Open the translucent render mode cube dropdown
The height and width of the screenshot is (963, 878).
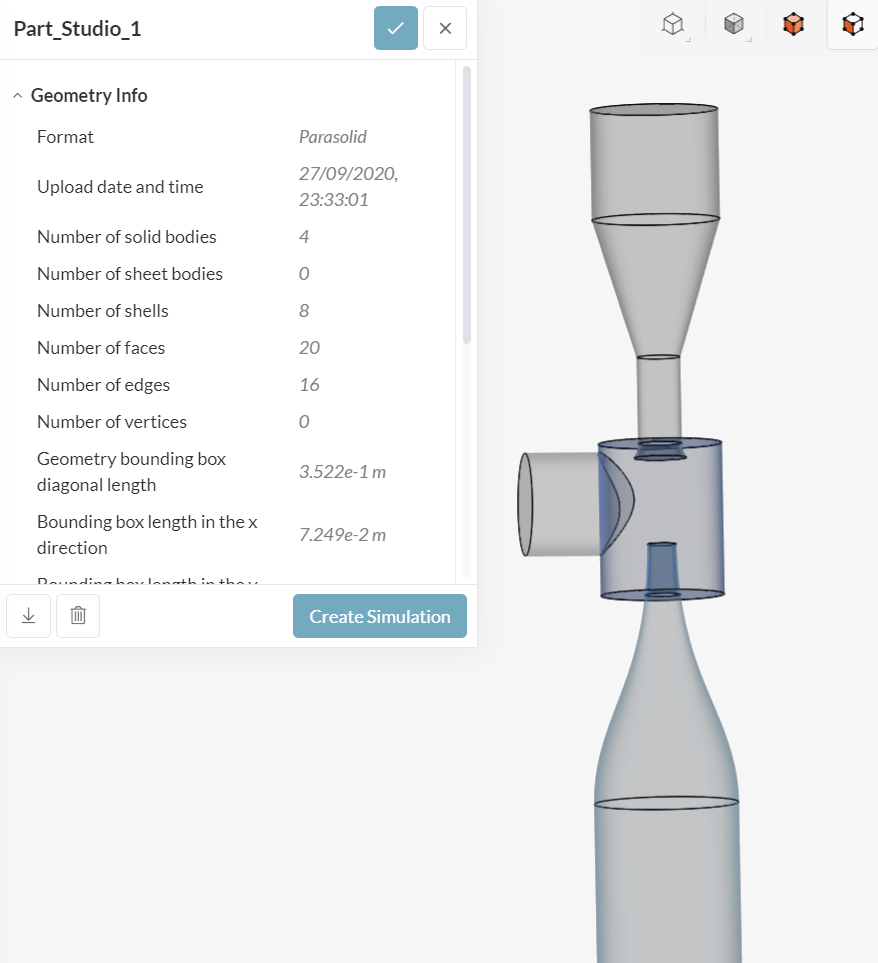coord(735,25)
